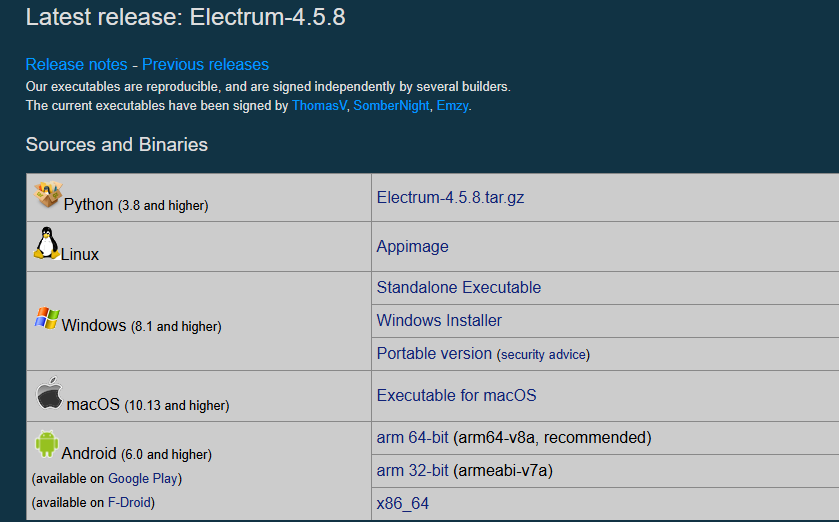839x522 pixels.
Task: Open the Release notes link
Action: pos(77,64)
